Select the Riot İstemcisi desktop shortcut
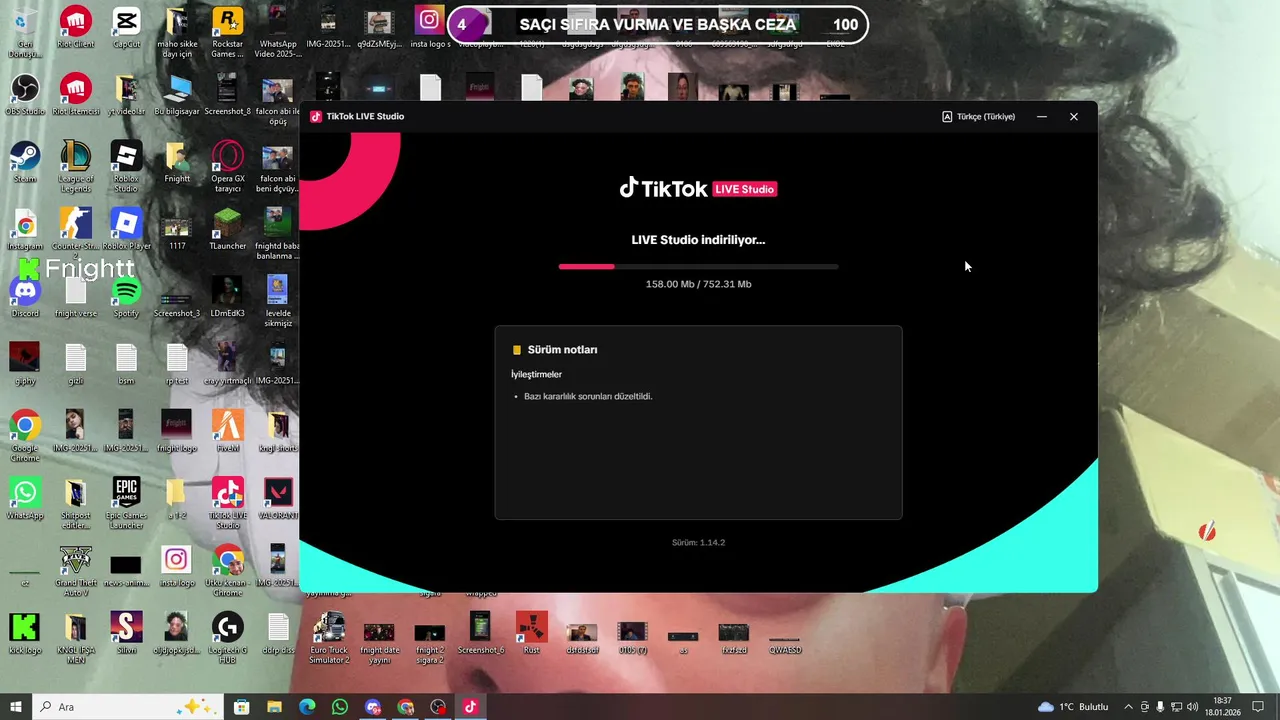This screenshot has height=720, width=1280. pyautogui.click(x=75, y=96)
